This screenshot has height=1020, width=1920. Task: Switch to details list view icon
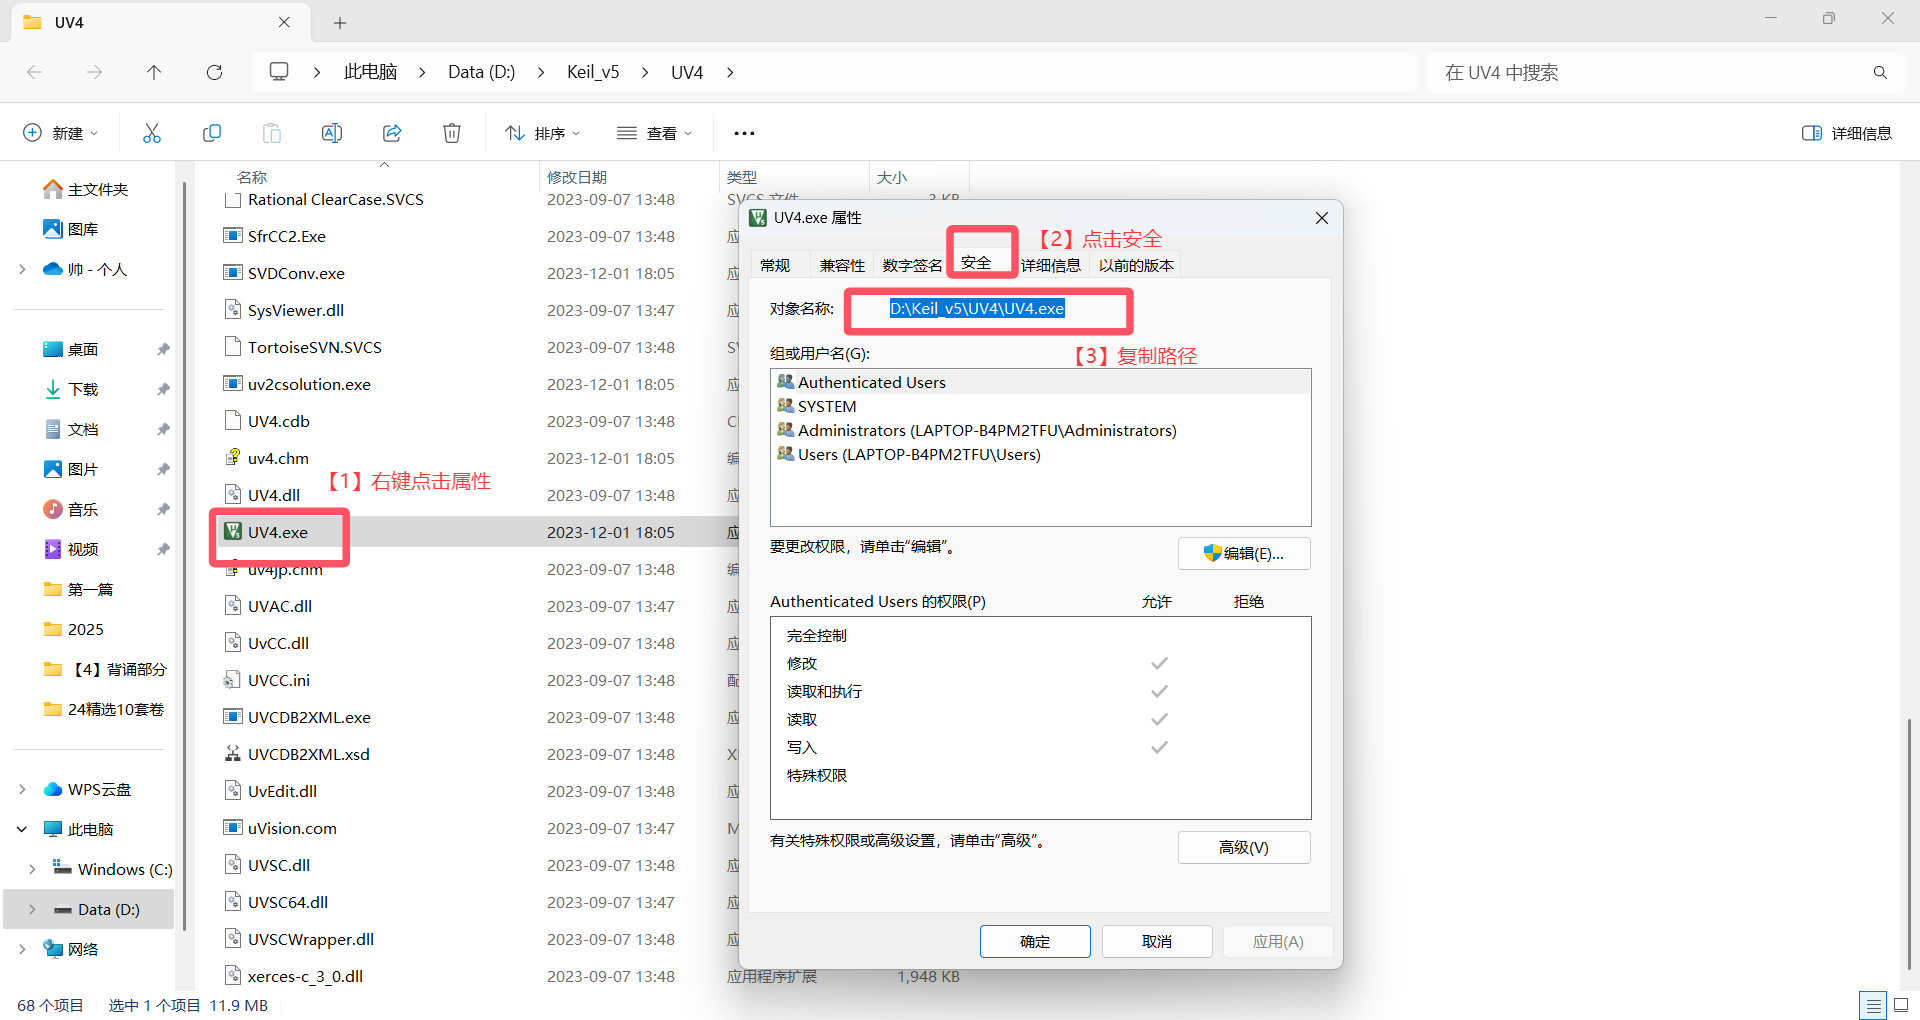click(x=1873, y=1005)
